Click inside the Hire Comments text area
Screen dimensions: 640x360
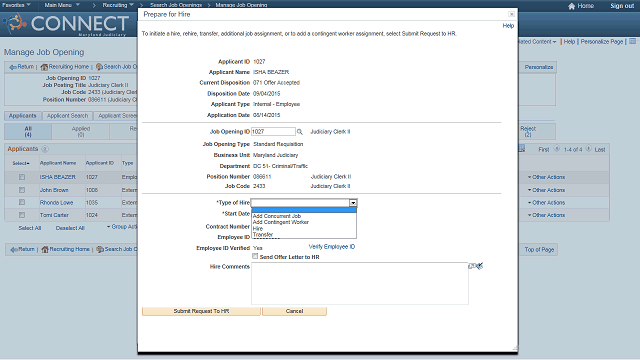click(360, 283)
